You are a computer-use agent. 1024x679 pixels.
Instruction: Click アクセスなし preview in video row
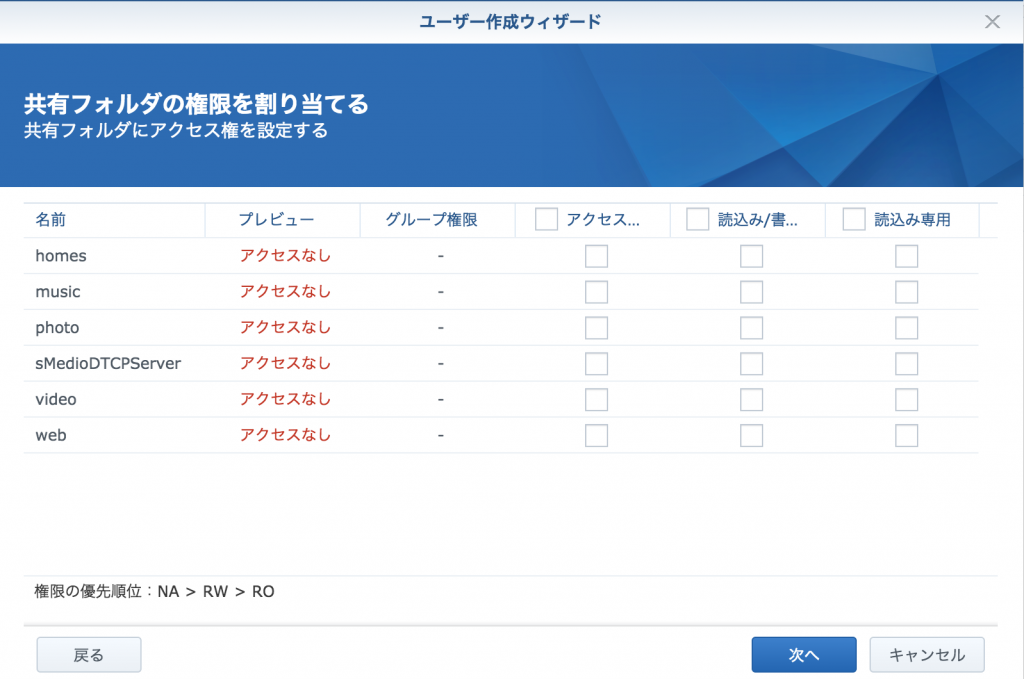tap(285, 400)
